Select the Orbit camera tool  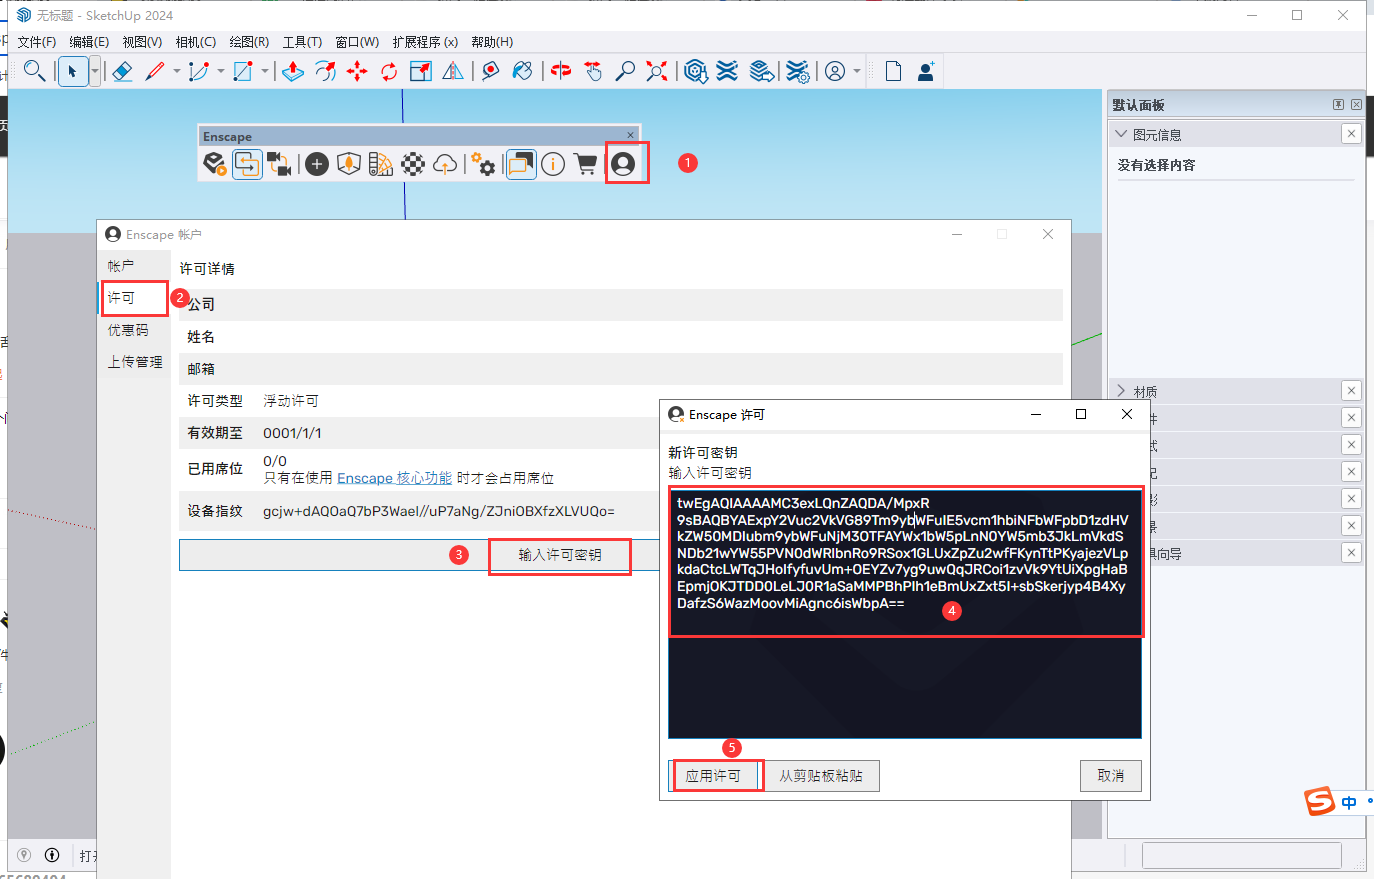point(561,71)
